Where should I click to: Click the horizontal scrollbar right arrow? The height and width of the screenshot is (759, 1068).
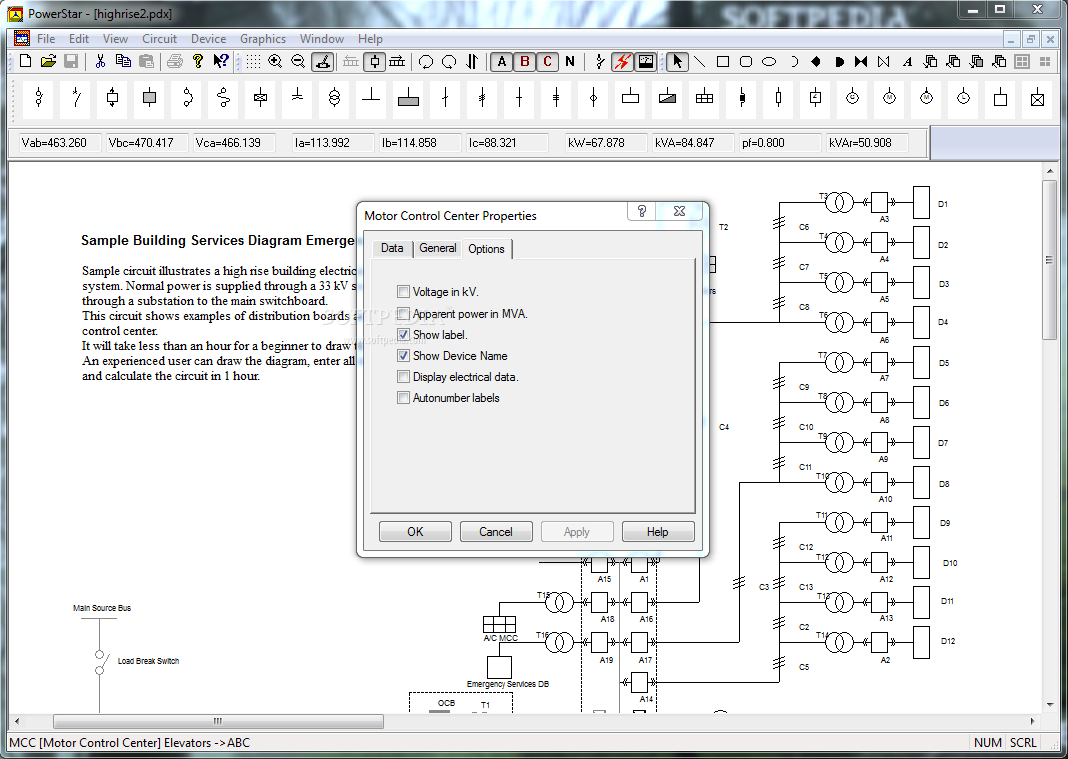coord(1033,721)
